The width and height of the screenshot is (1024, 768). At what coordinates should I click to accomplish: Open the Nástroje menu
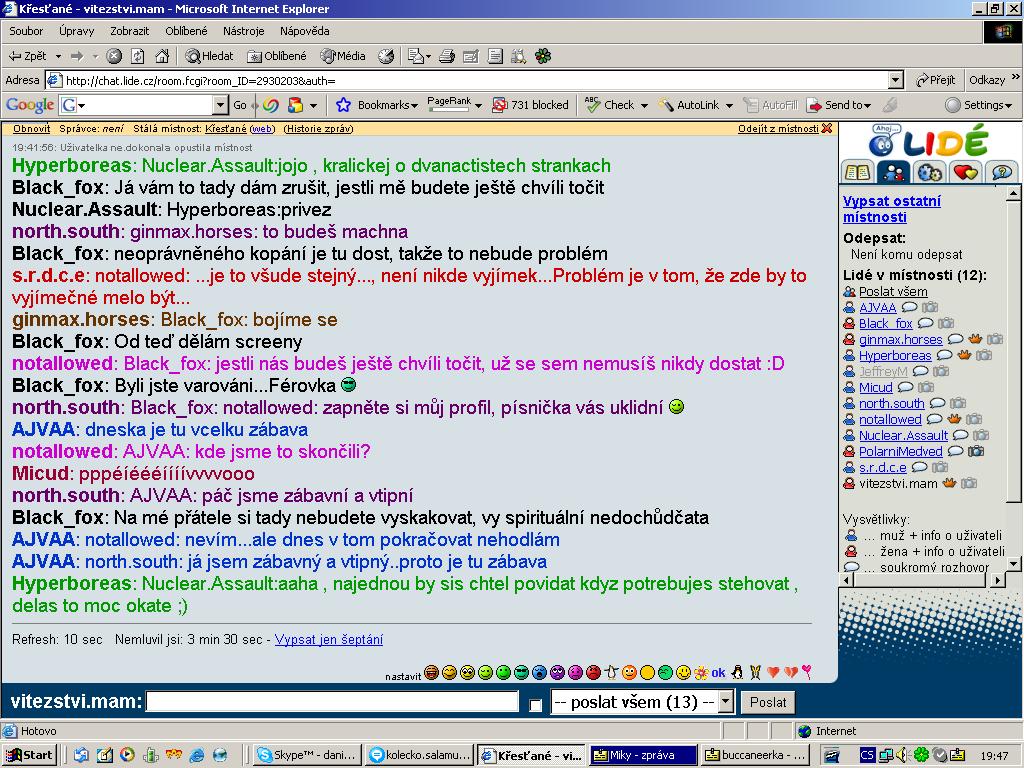click(x=244, y=31)
